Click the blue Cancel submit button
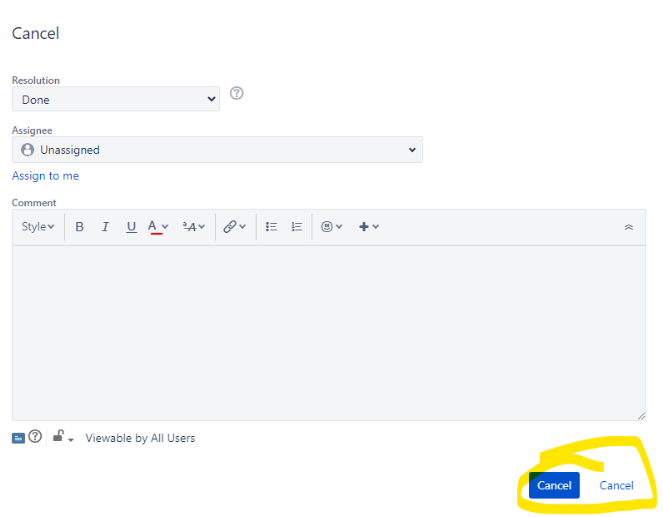Image resolution: width=663 pixels, height=517 pixels. point(554,485)
